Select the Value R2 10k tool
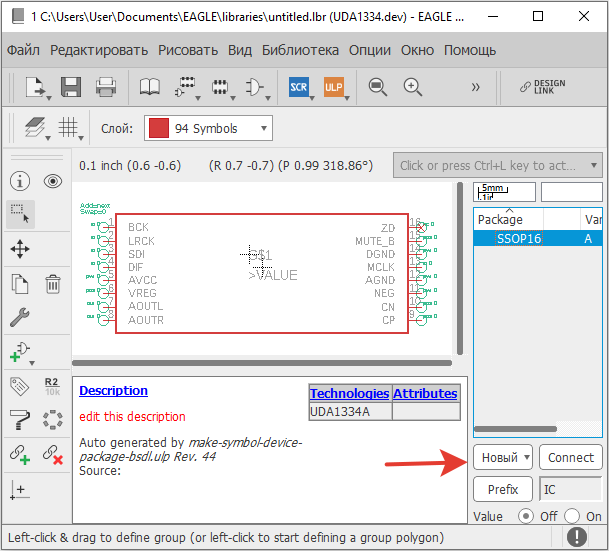This screenshot has height=551, width=609. [52, 387]
